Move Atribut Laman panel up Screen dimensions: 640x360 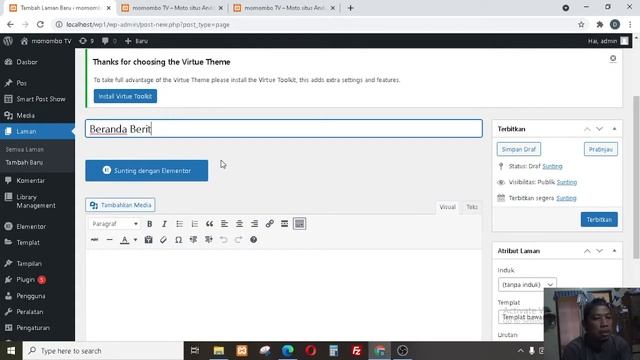pos(587,251)
